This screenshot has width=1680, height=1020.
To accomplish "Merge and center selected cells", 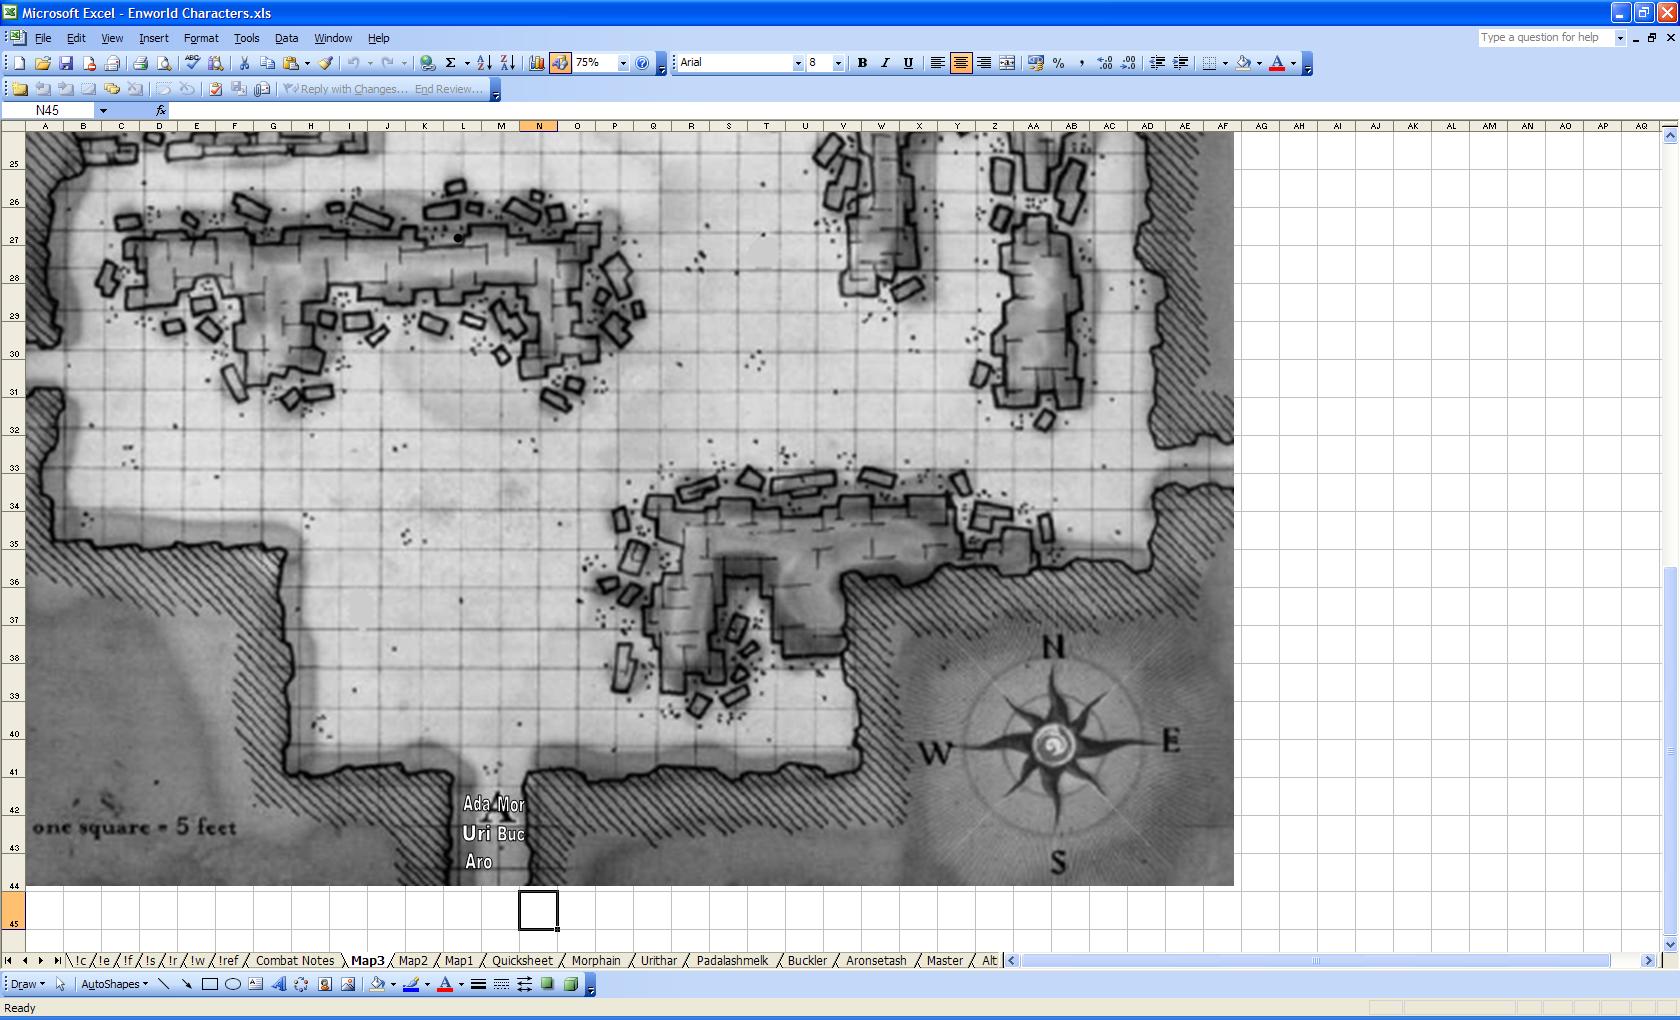I will [x=1007, y=63].
